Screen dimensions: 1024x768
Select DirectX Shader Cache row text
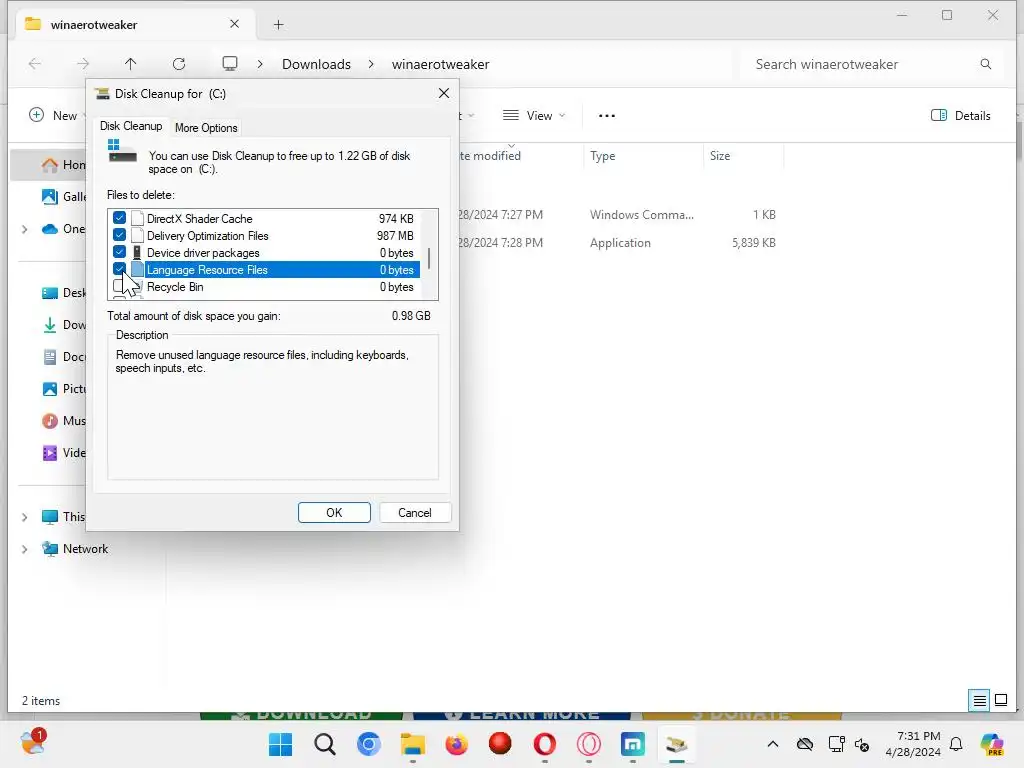(x=199, y=219)
